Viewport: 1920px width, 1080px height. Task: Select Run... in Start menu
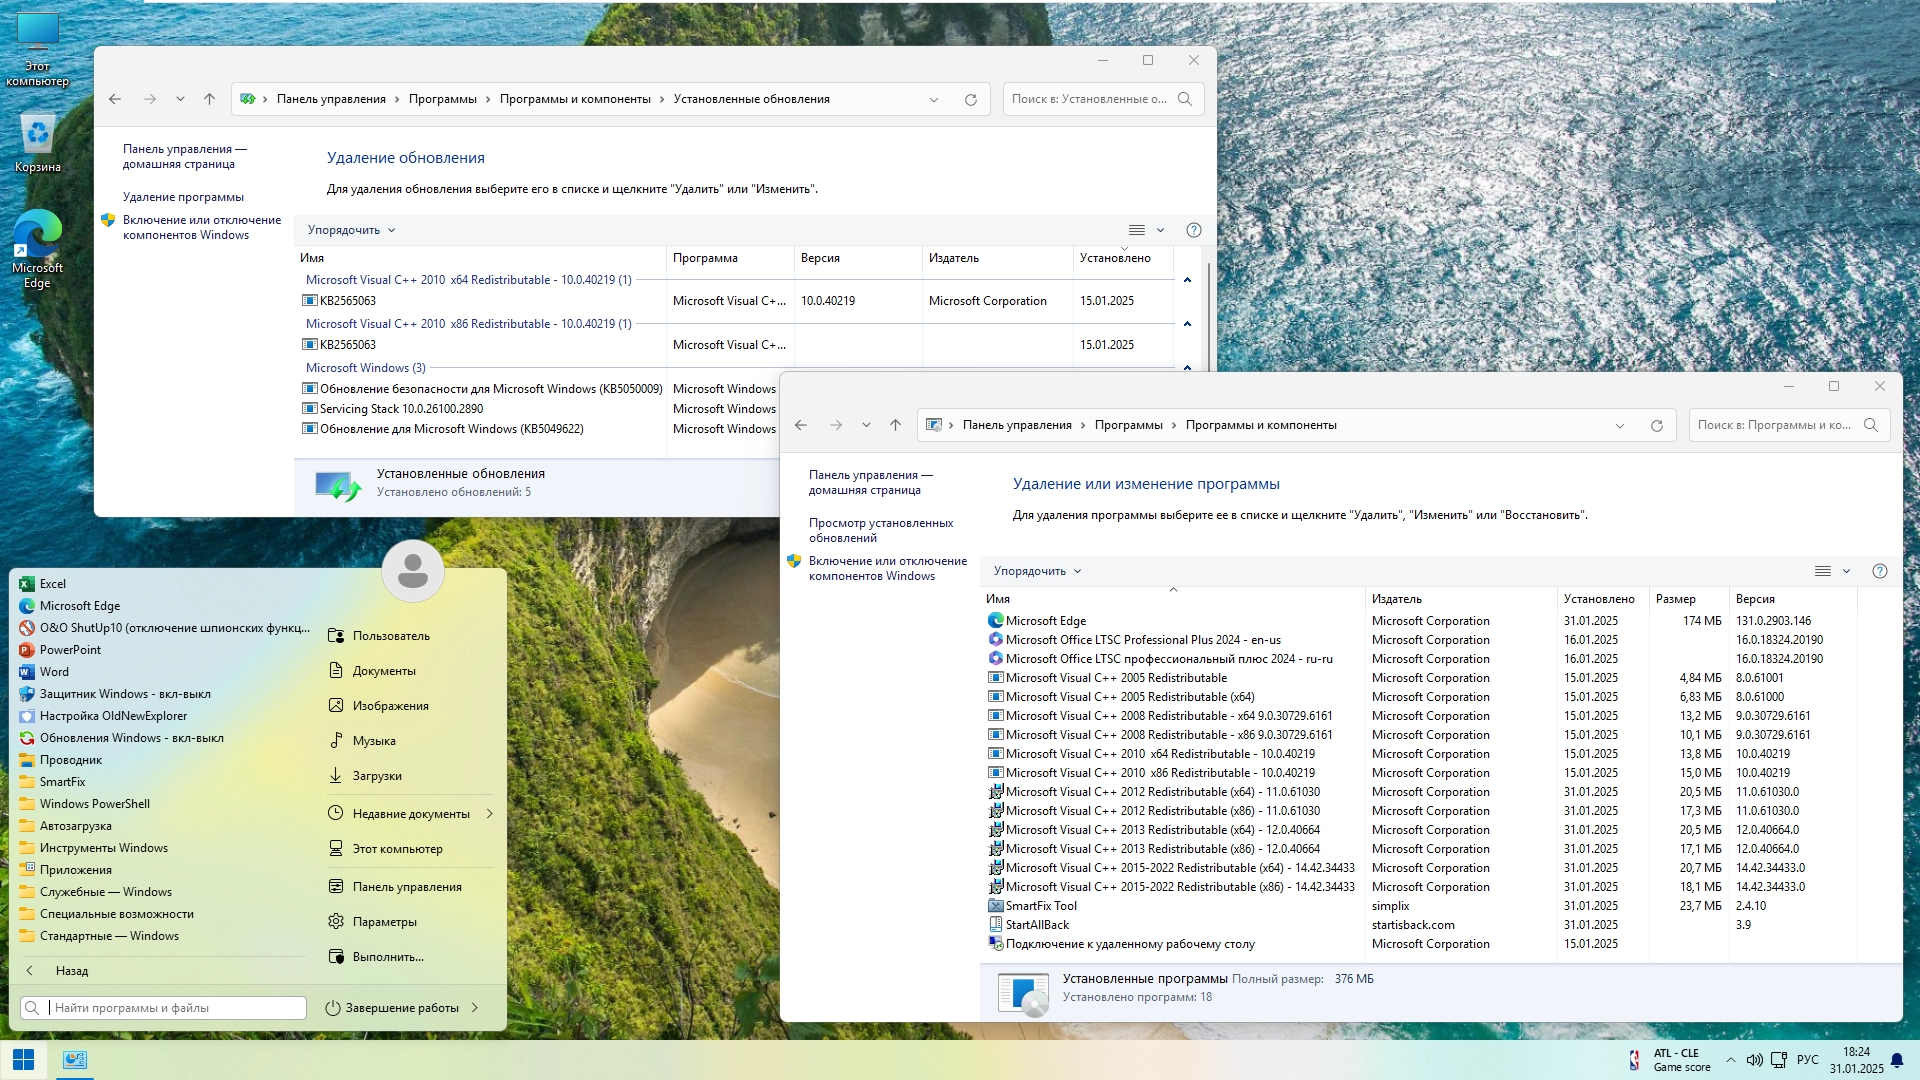(388, 957)
